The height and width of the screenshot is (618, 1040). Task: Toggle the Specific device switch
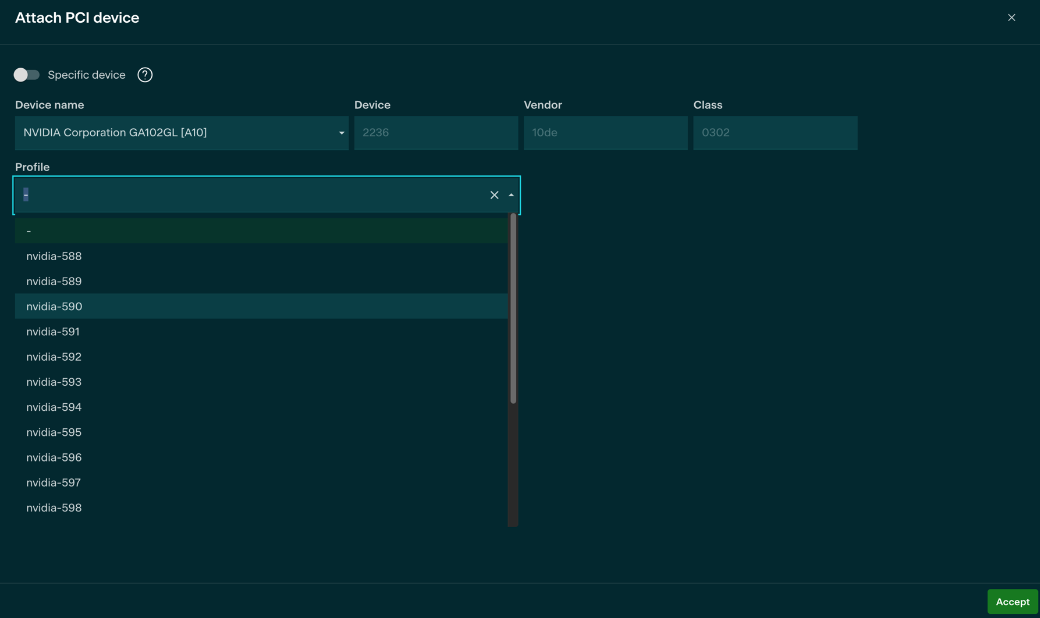[x=26, y=75]
